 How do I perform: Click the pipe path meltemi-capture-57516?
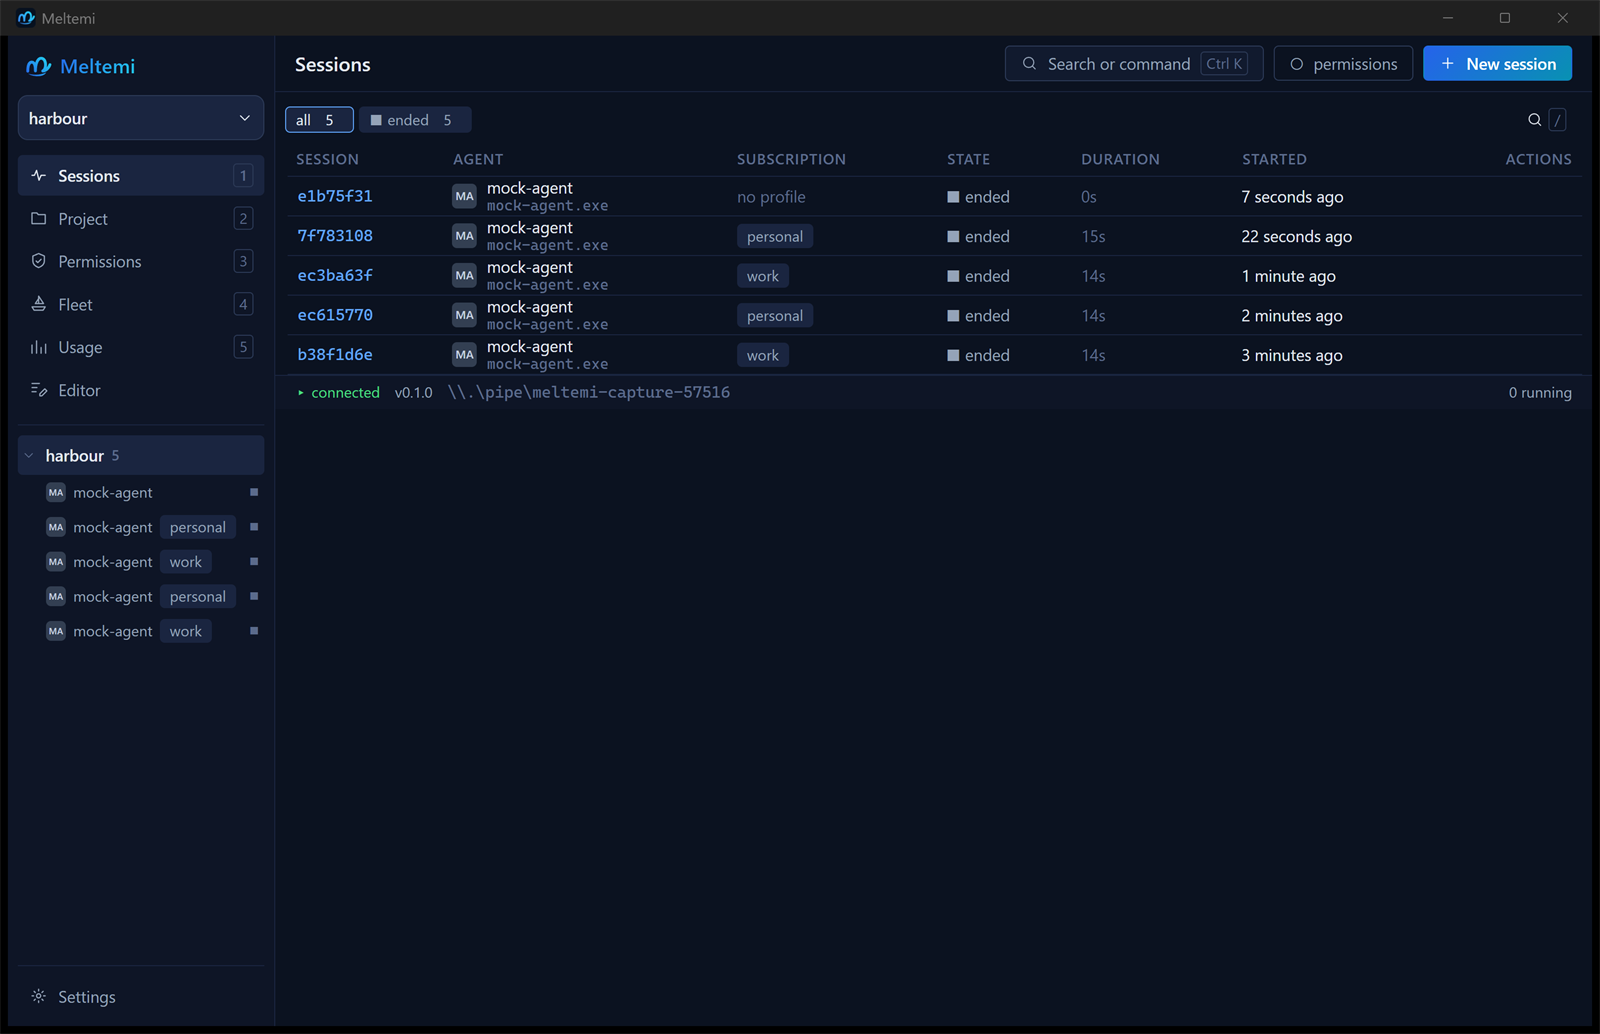click(x=589, y=392)
